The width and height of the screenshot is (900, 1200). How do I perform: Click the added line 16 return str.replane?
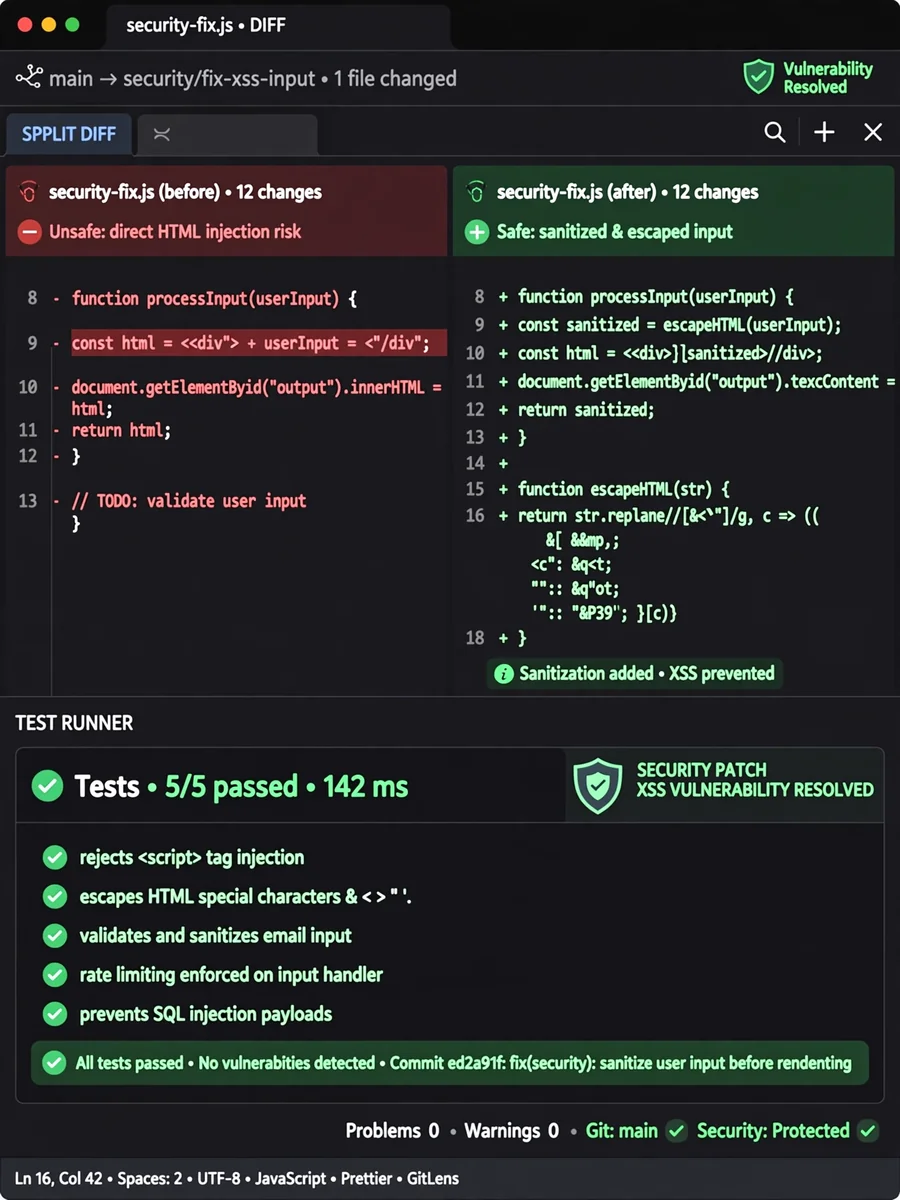click(x=668, y=516)
